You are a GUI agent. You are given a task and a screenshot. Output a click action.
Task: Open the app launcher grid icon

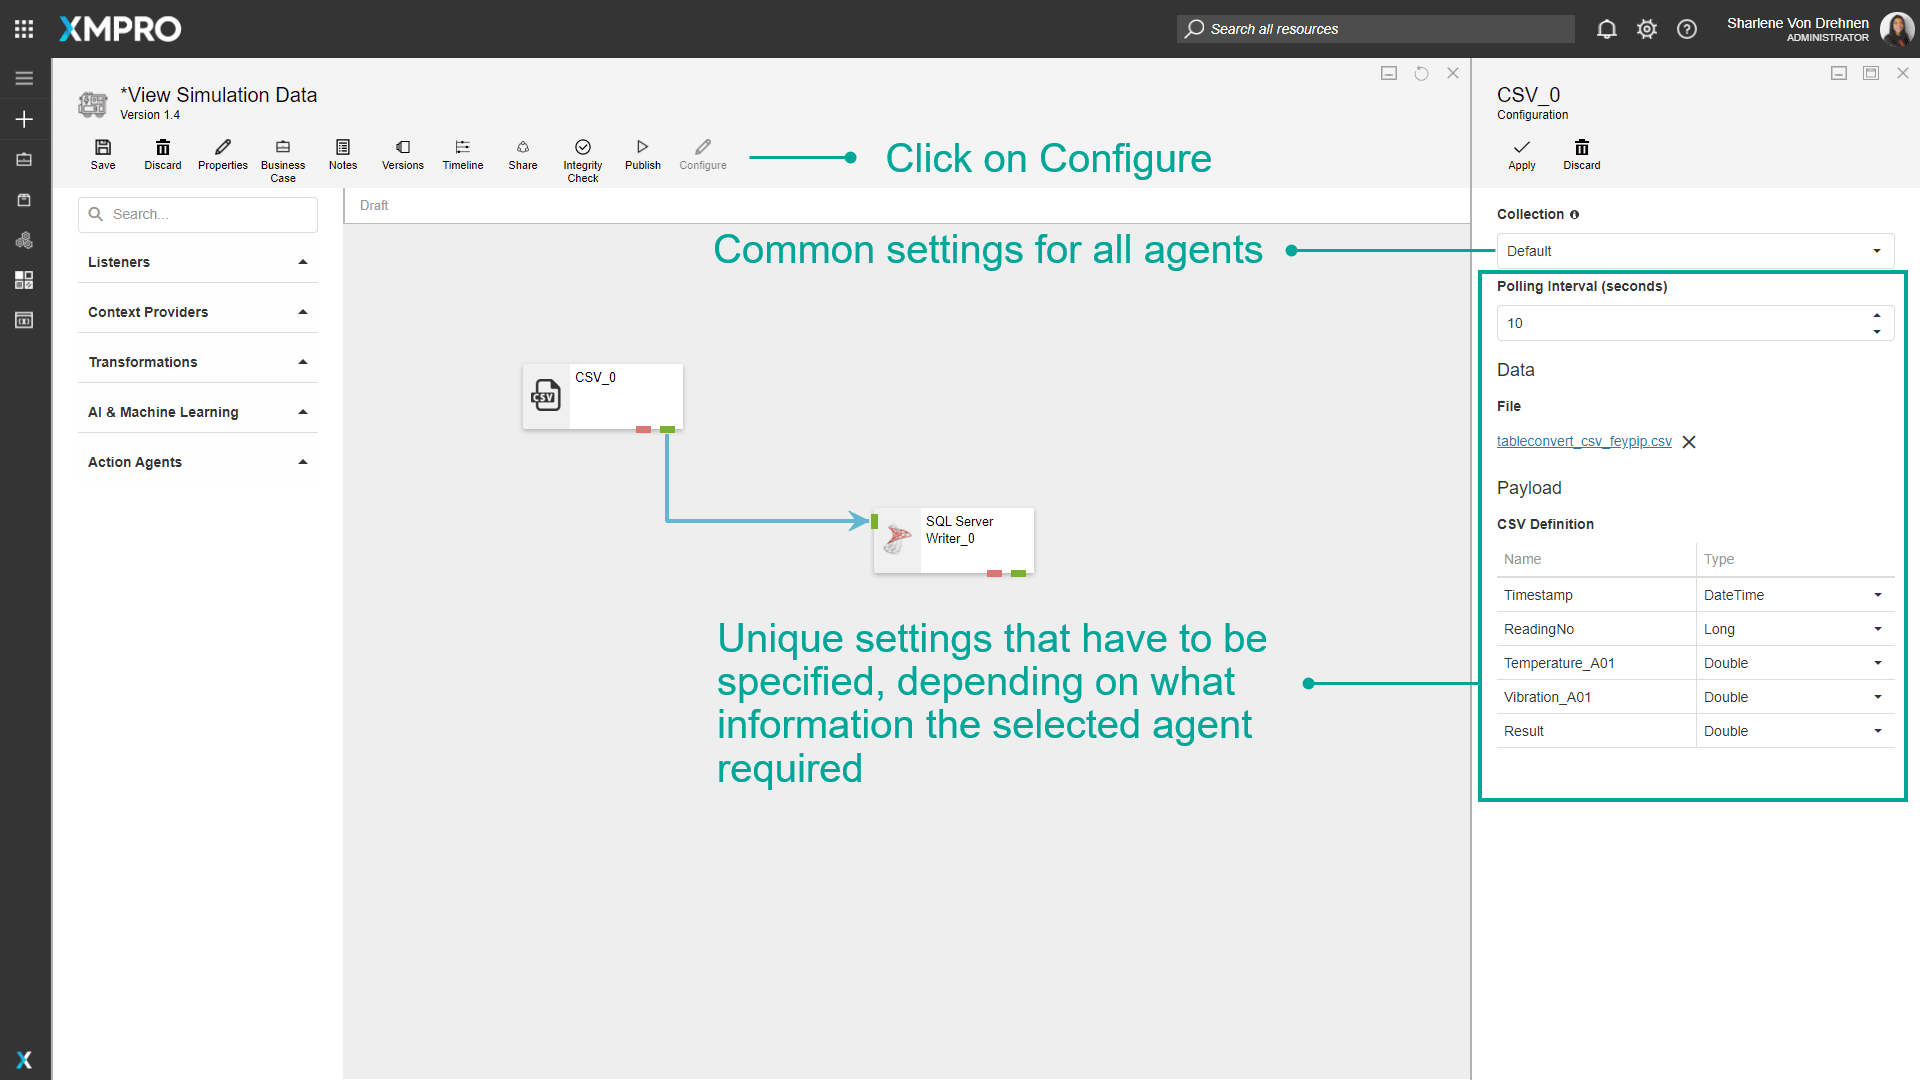pos(24,29)
